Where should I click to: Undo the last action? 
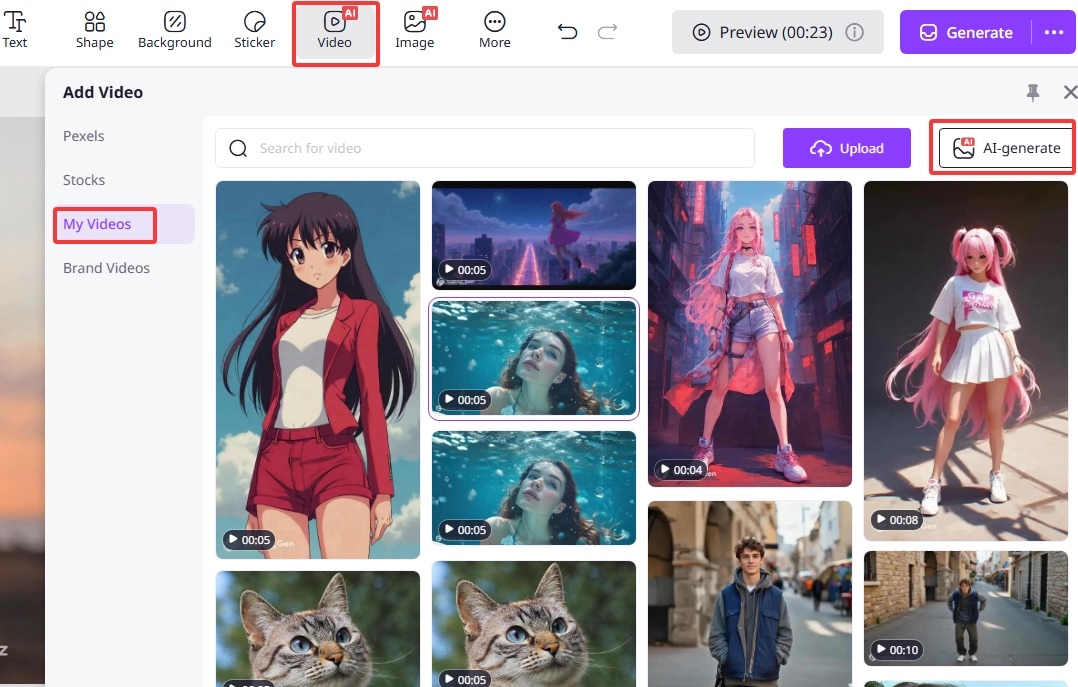[x=567, y=31]
